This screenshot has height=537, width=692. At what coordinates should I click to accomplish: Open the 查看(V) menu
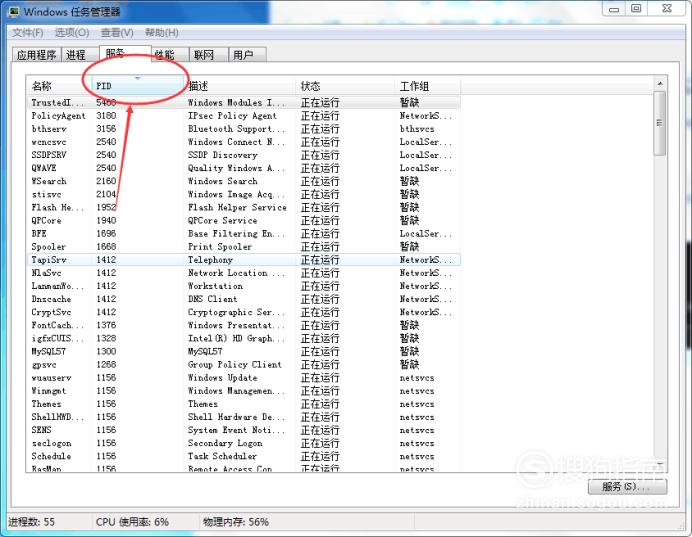point(117,33)
